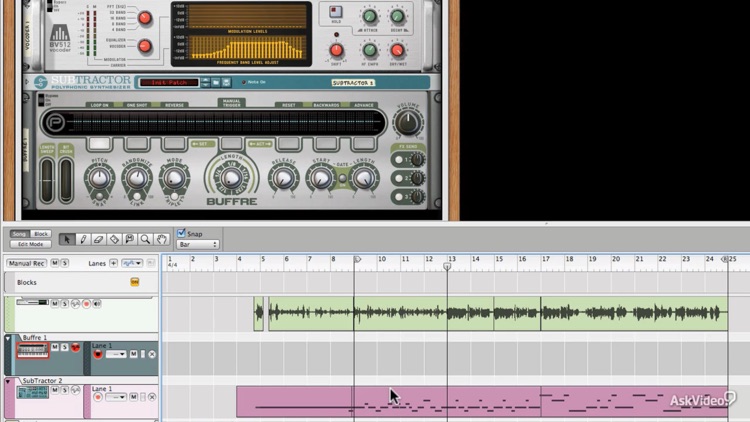Image resolution: width=750 pixels, height=422 pixels.
Task: Open SubTractor 2 Lane 1 dropdown
Action: tap(116, 397)
